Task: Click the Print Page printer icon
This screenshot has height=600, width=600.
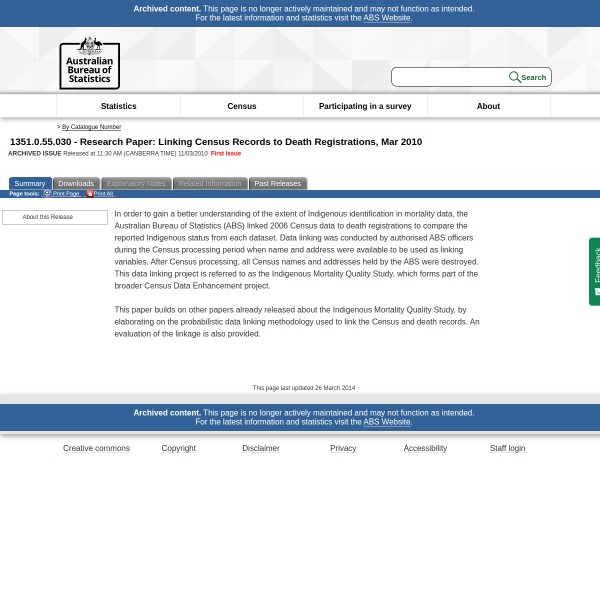Action: click(x=47, y=194)
